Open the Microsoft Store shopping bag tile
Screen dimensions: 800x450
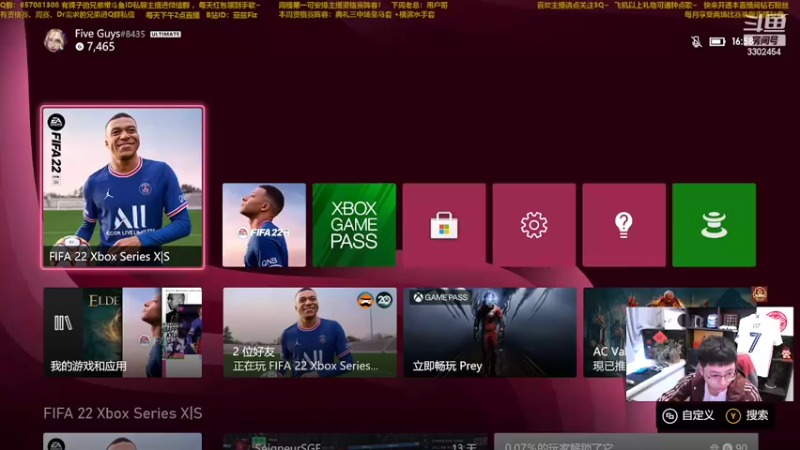click(x=444, y=225)
